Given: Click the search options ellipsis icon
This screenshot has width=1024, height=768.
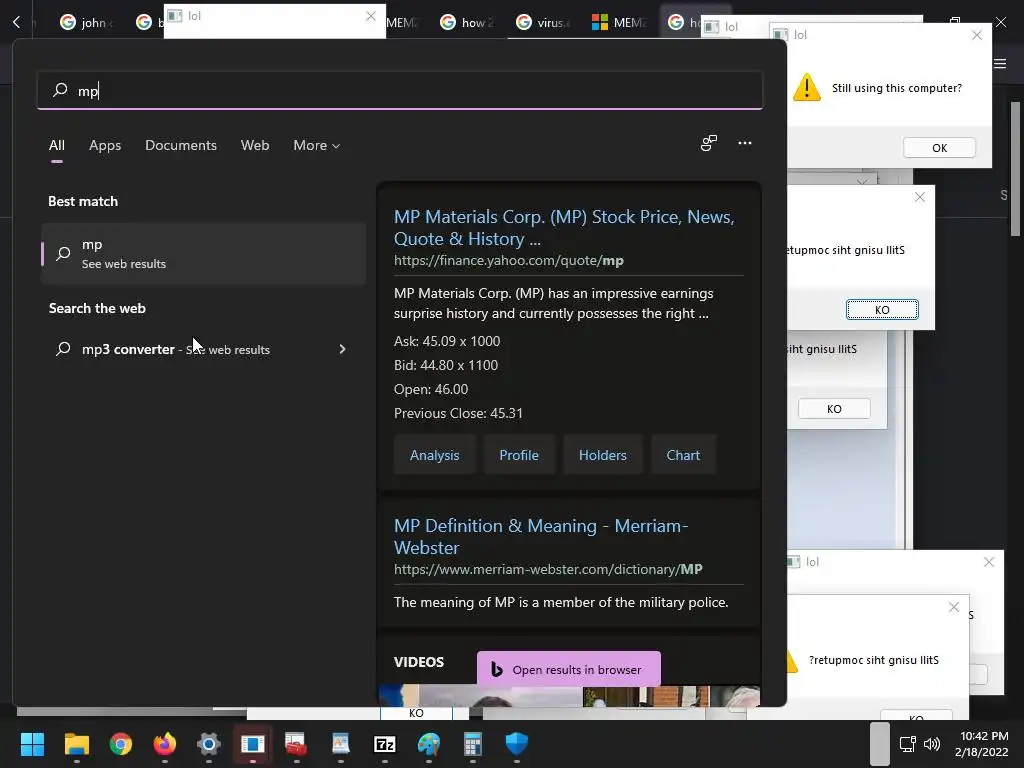Looking at the screenshot, I should pos(744,143).
